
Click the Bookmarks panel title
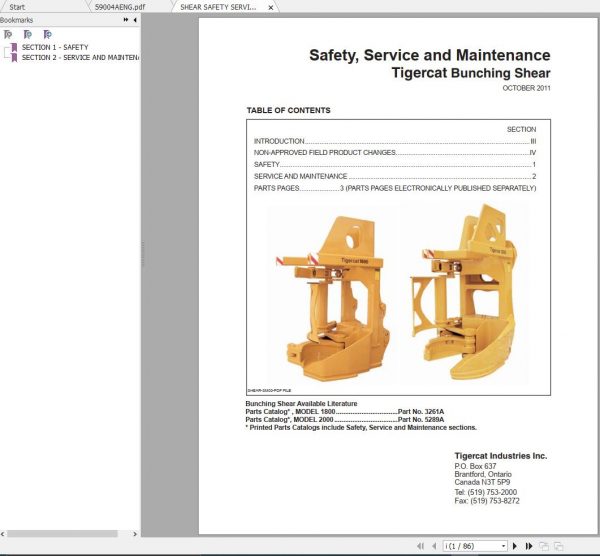(16, 20)
